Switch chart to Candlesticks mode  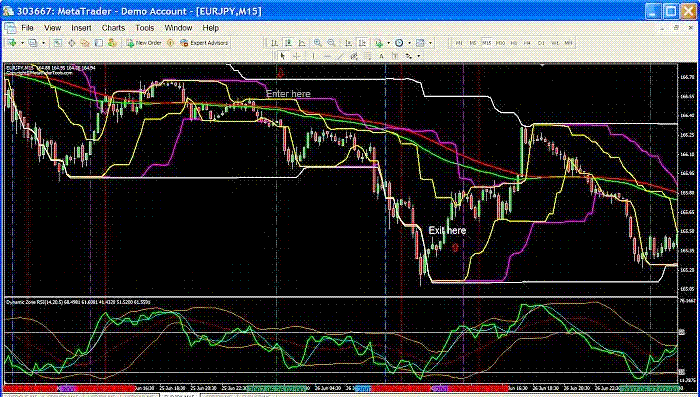(288, 43)
